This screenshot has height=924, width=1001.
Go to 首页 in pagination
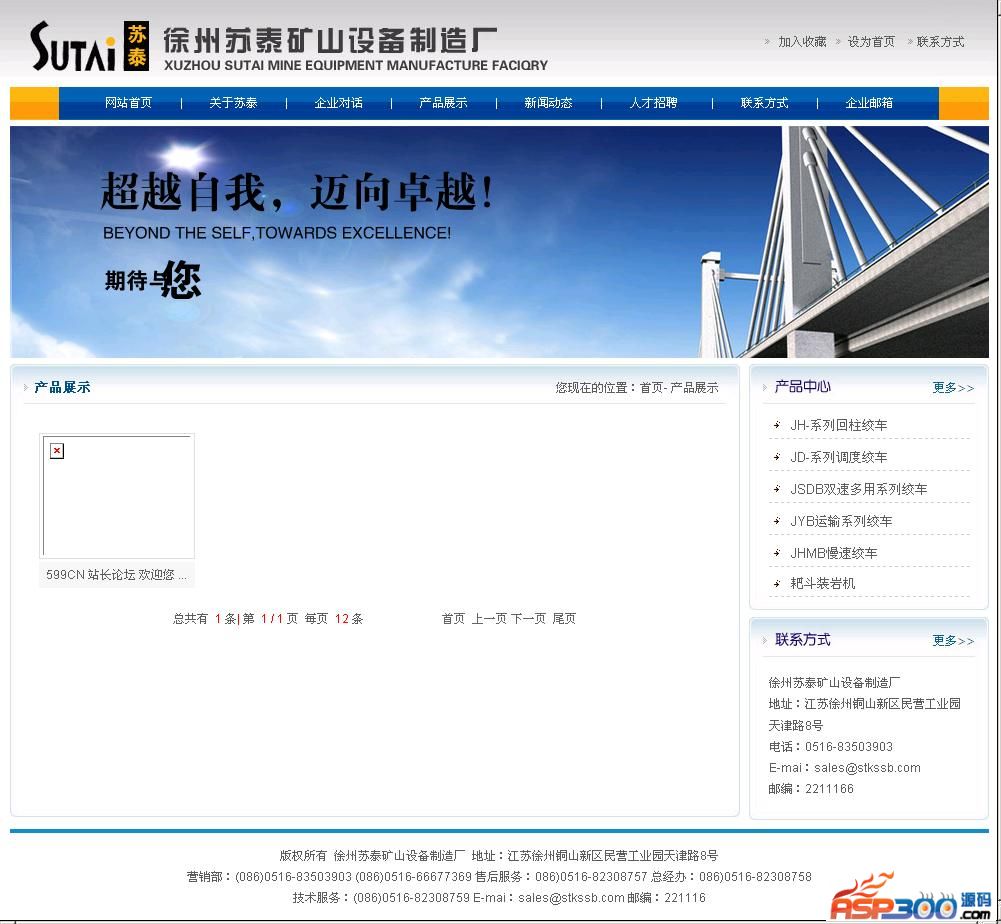[453, 619]
